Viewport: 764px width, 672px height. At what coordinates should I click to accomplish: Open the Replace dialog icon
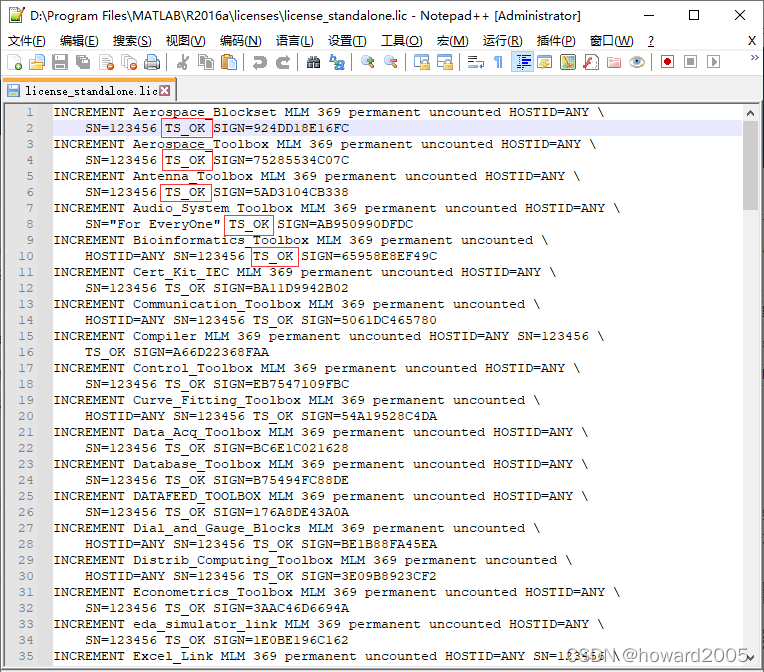(337, 62)
